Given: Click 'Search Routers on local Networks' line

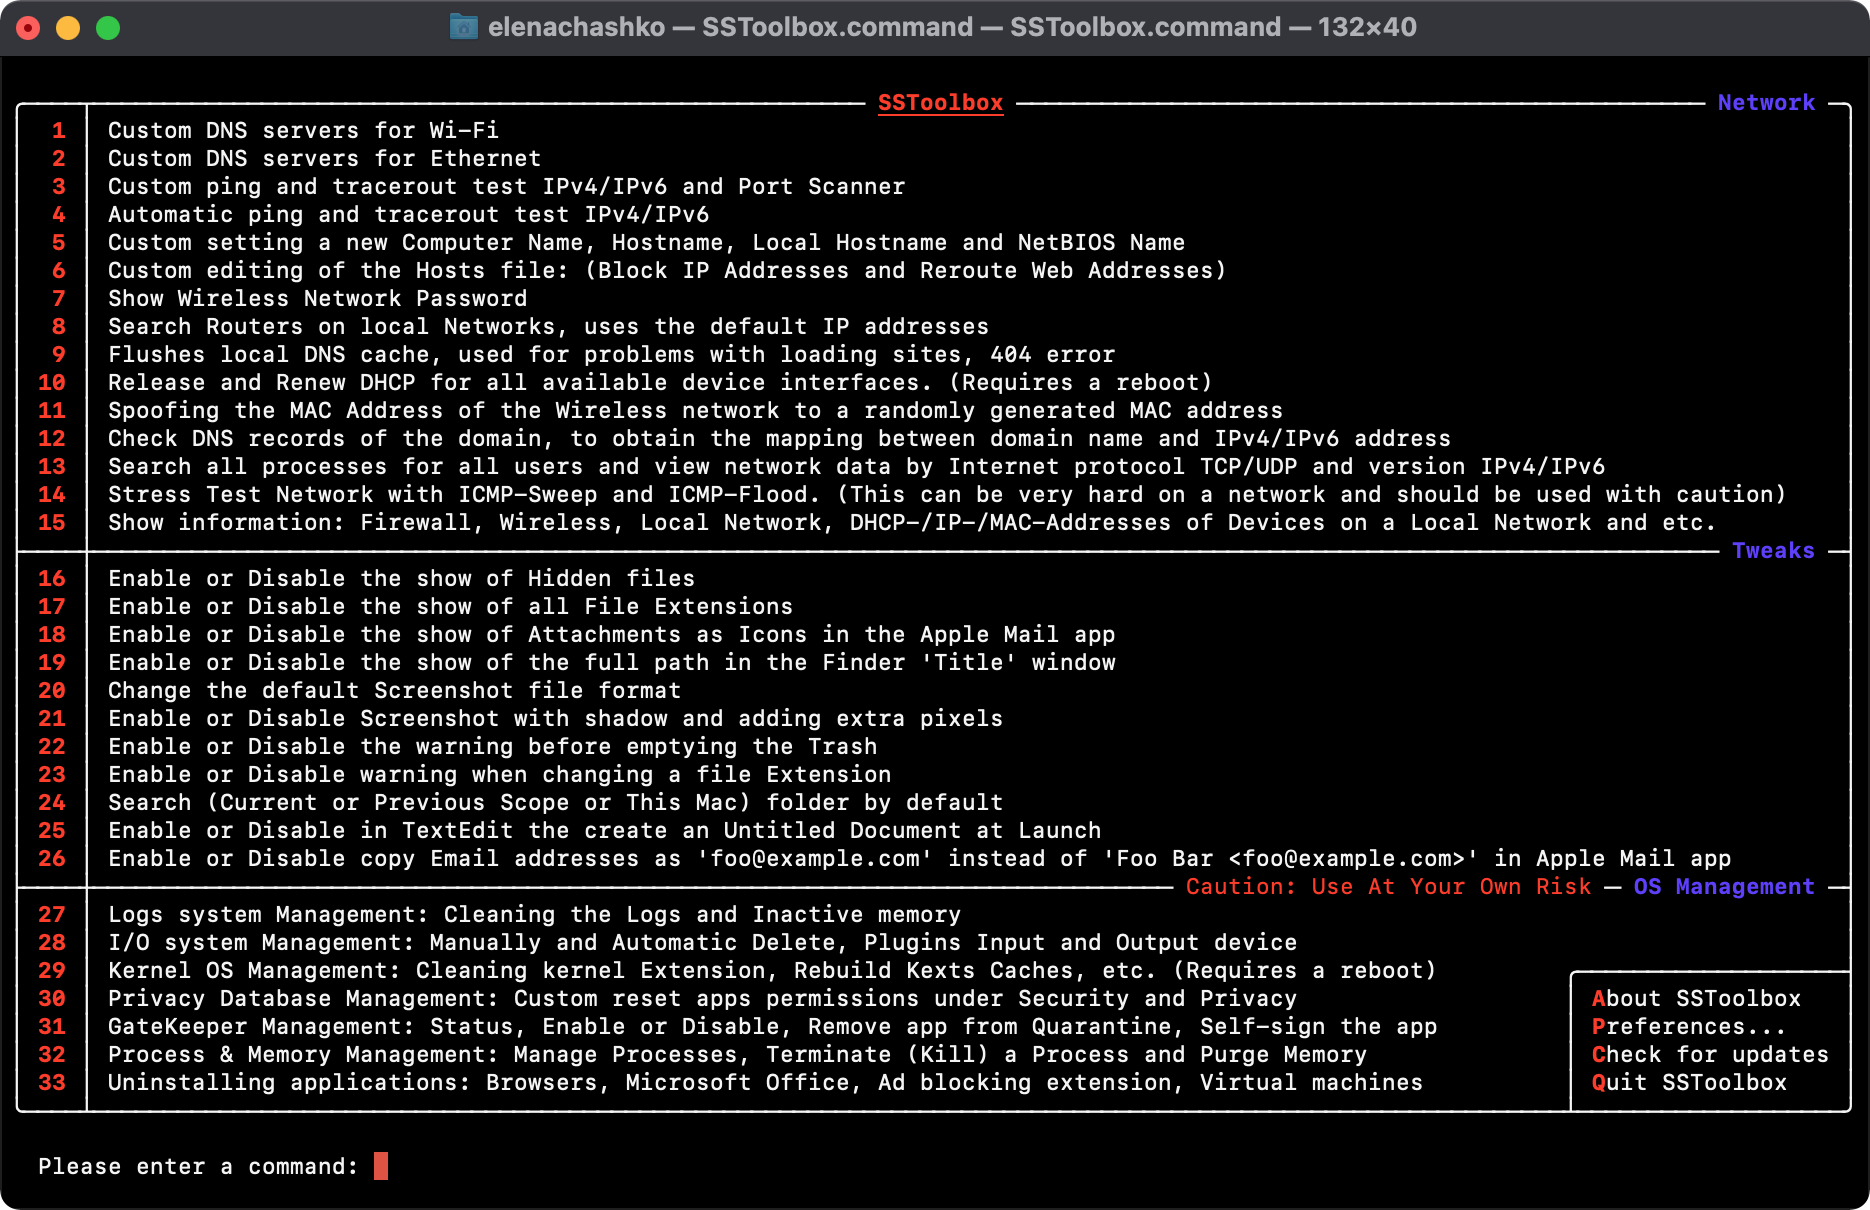Looking at the screenshot, I should 548,327.
